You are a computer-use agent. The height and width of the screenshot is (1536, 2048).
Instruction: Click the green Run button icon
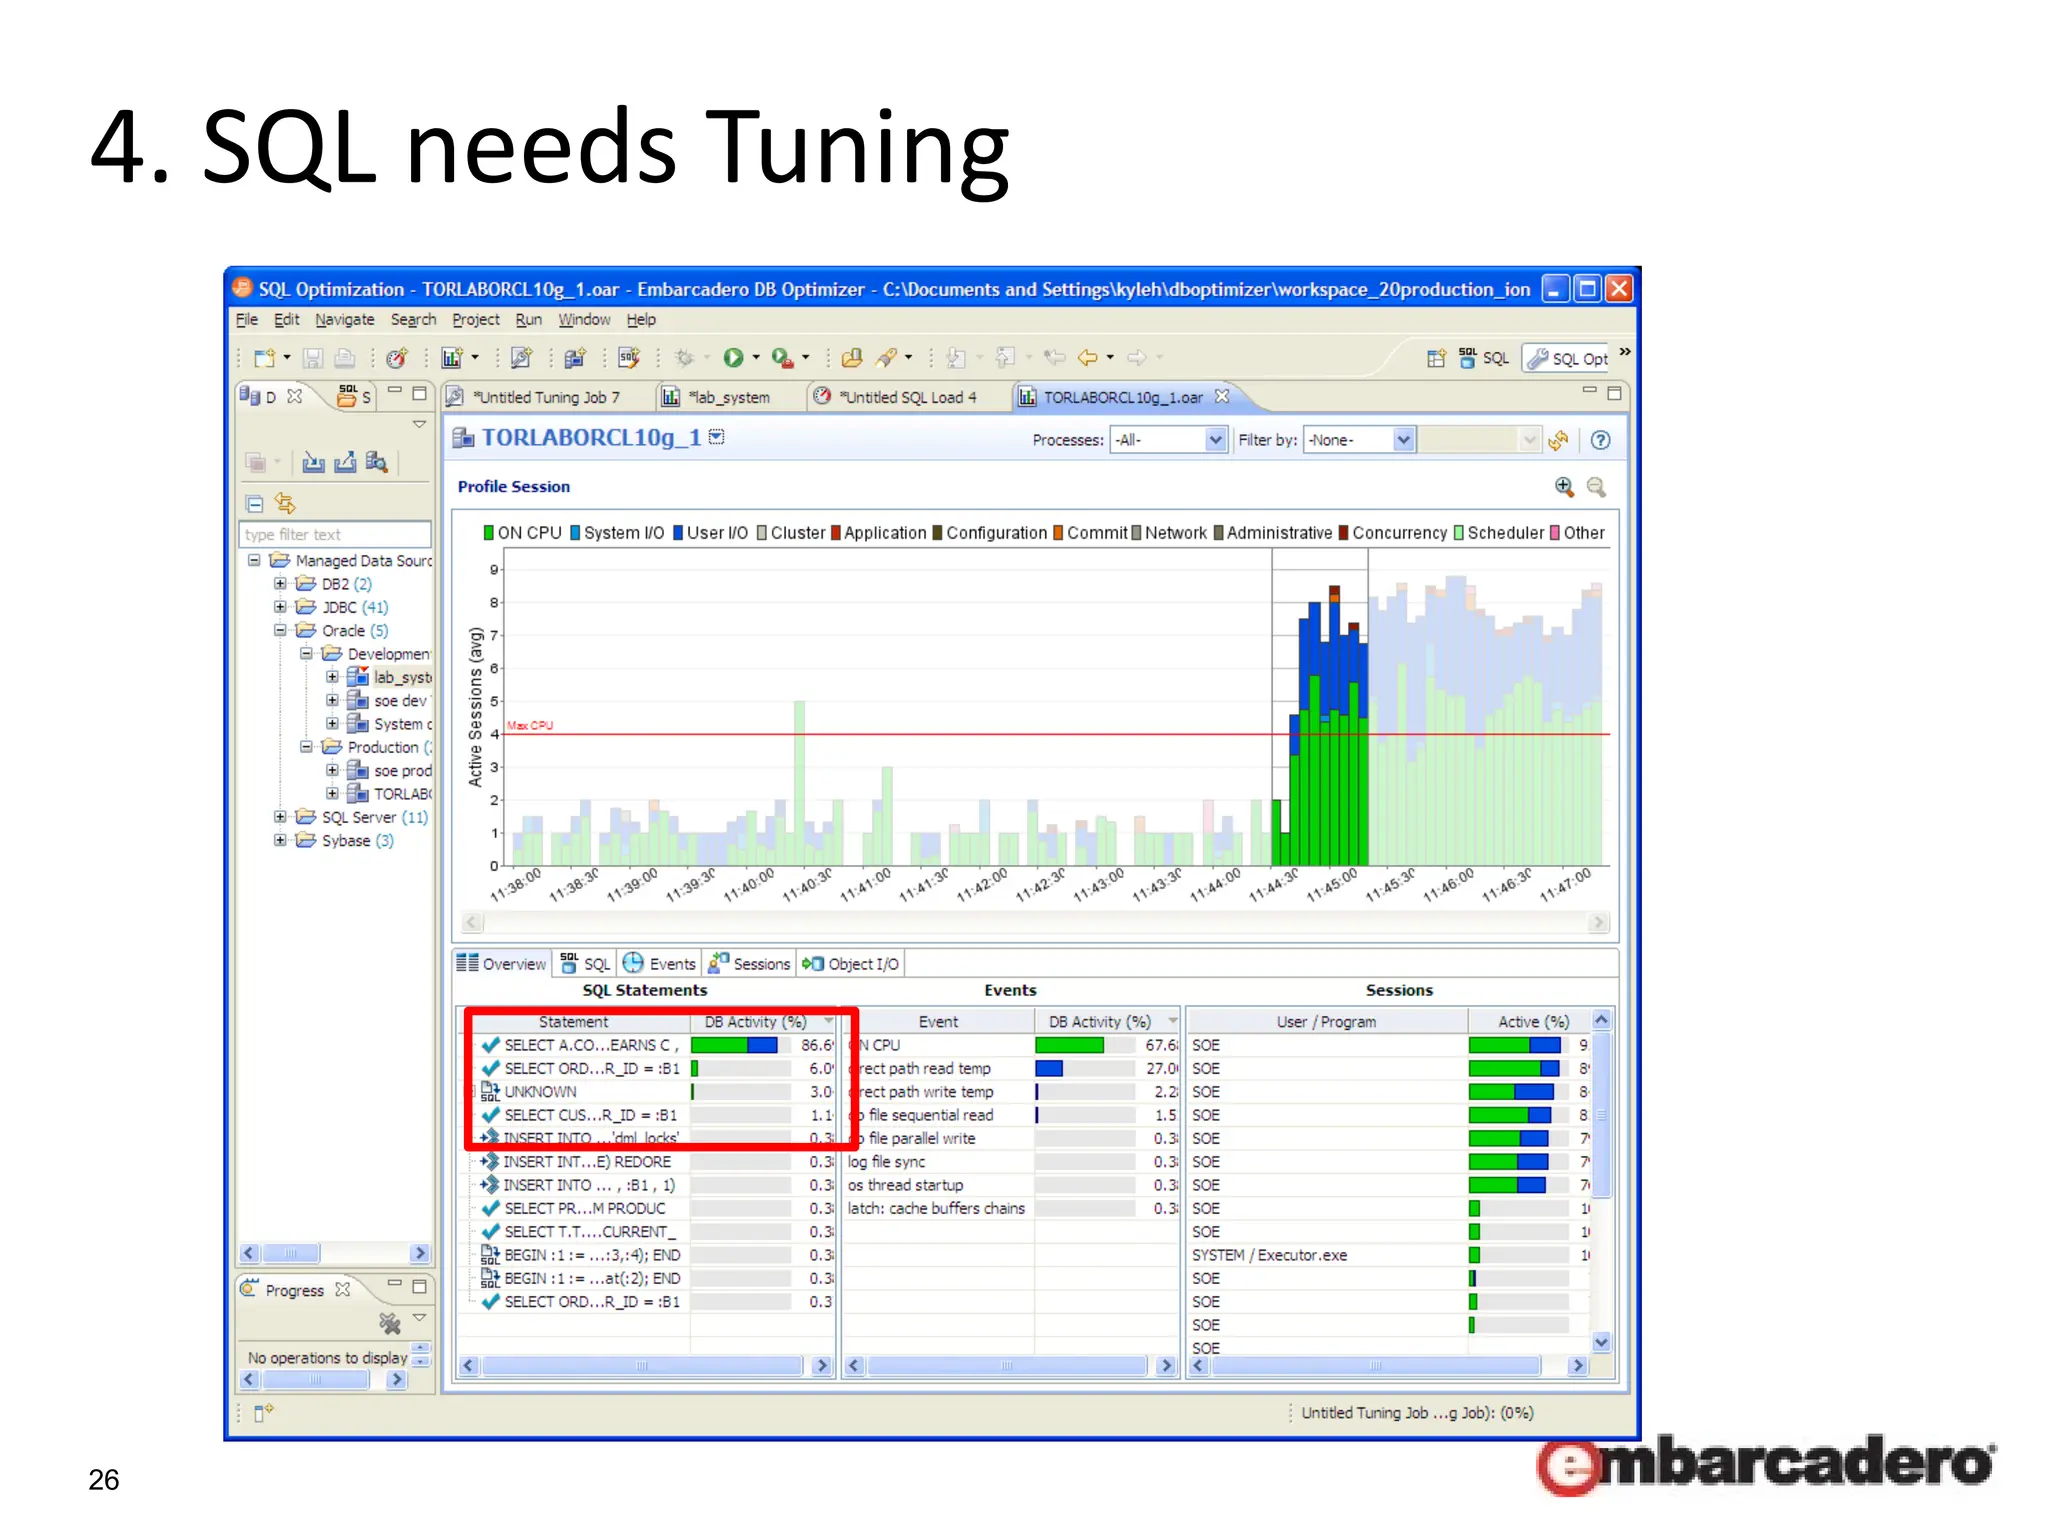click(733, 358)
